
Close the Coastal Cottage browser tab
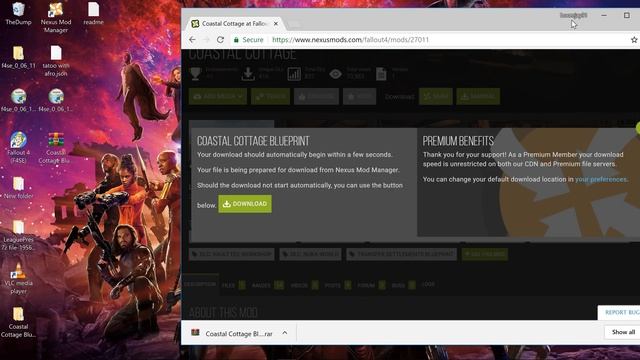click(x=276, y=24)
